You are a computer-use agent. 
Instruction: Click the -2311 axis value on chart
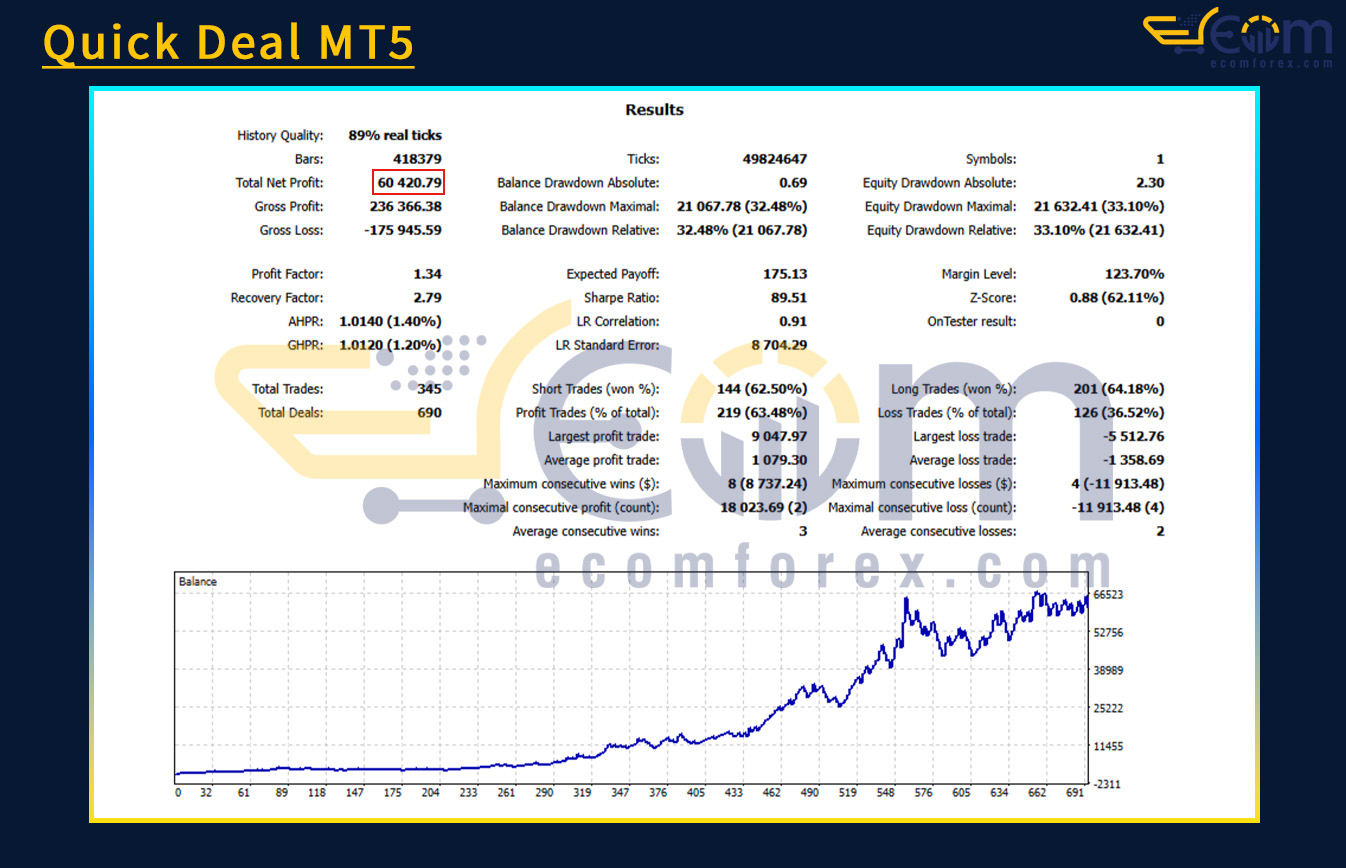1108,785
